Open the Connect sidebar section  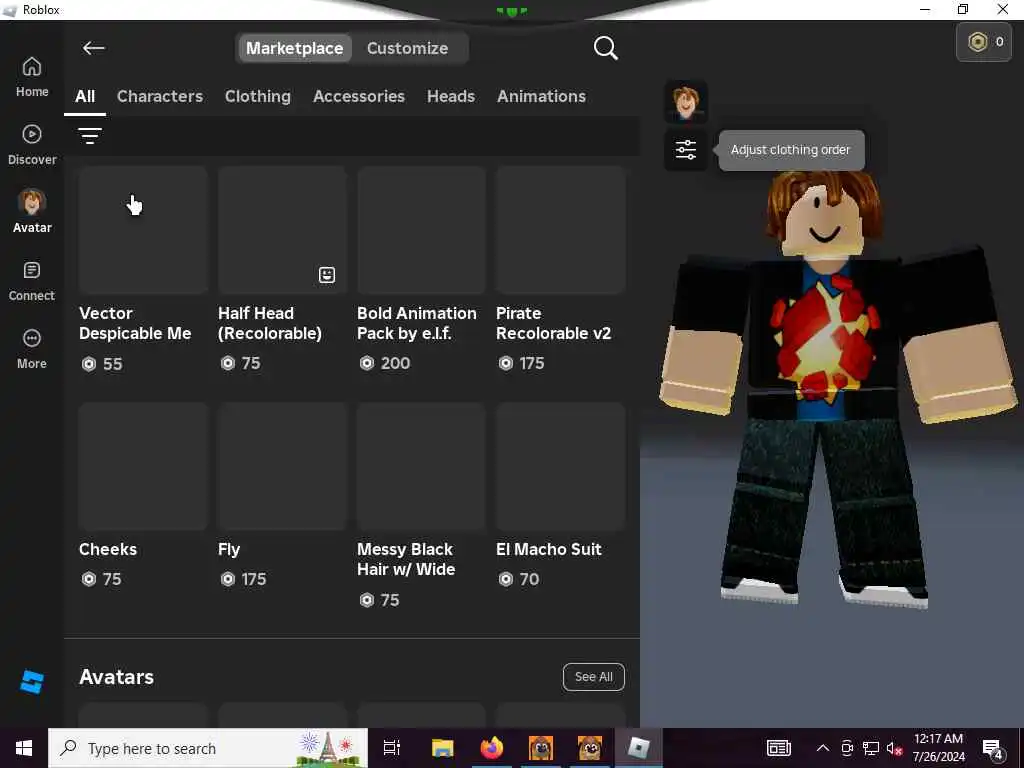pos(31,281)
